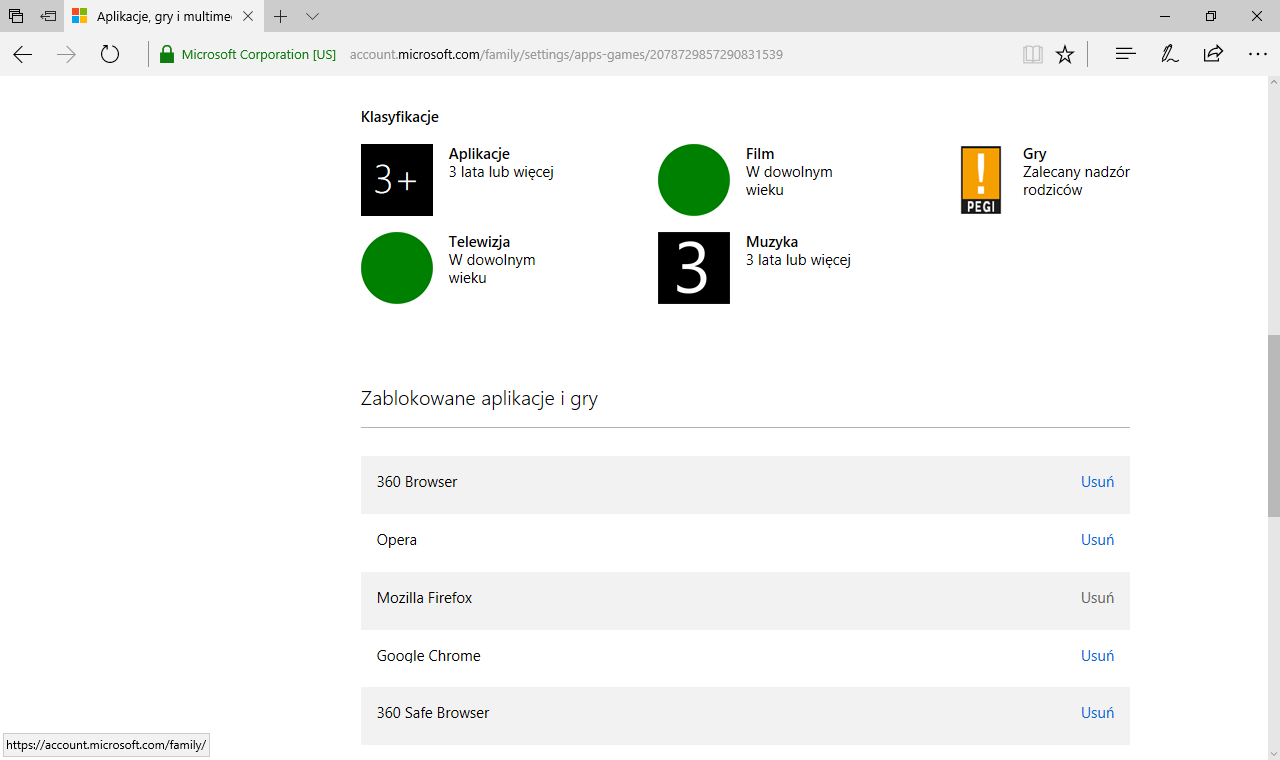The height and width of the screenshot is (760, 1280).
Task: Click Usuń for 360 Safe Browser
Action: click(x=1097, y=713)
